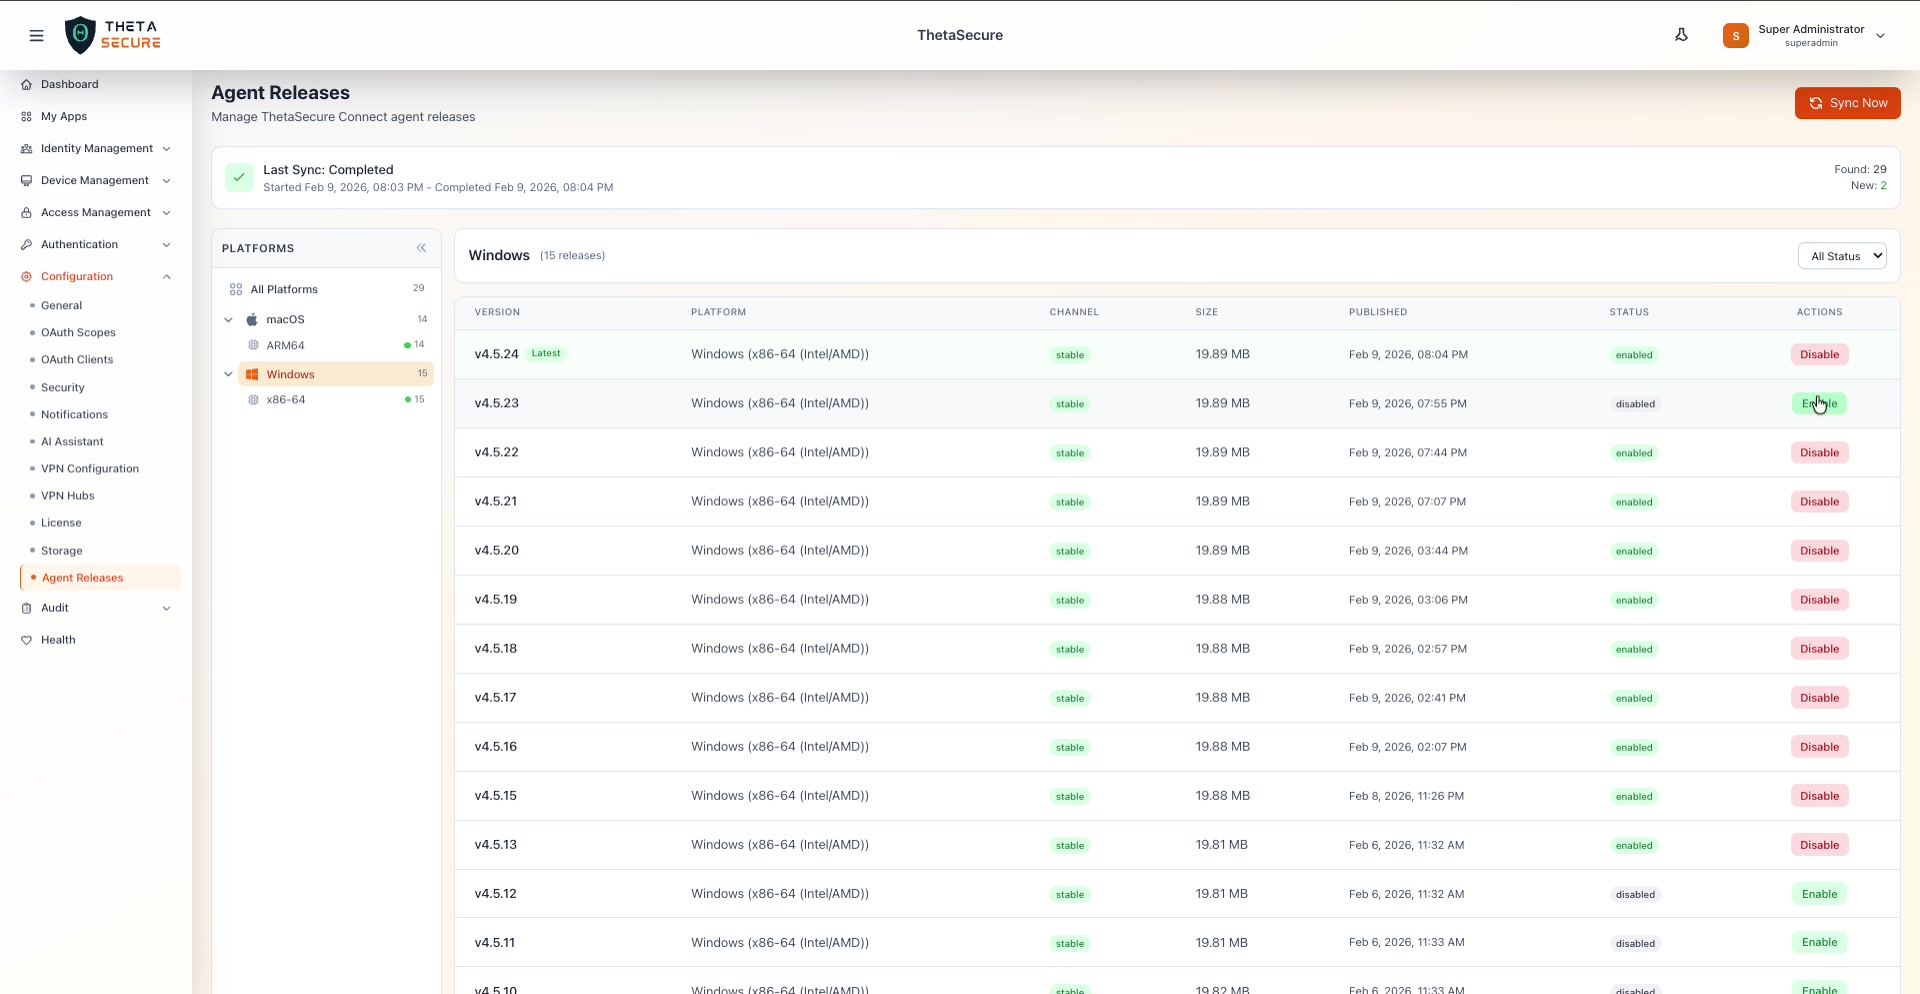Image resolution: width=1920 pixels, height=994 pixels.
Task: Select x86-64 under Windows platforms
Action: point(285,399)
